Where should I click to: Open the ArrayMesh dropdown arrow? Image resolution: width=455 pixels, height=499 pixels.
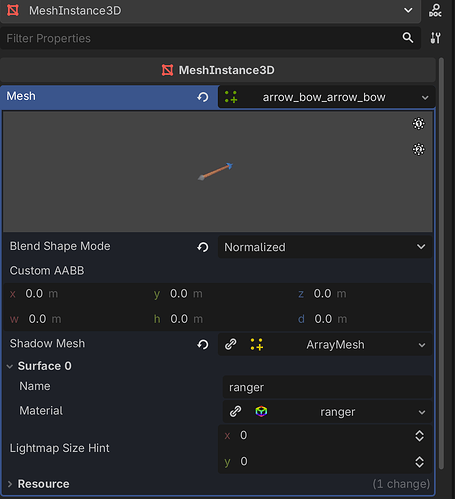coord(422,345)
